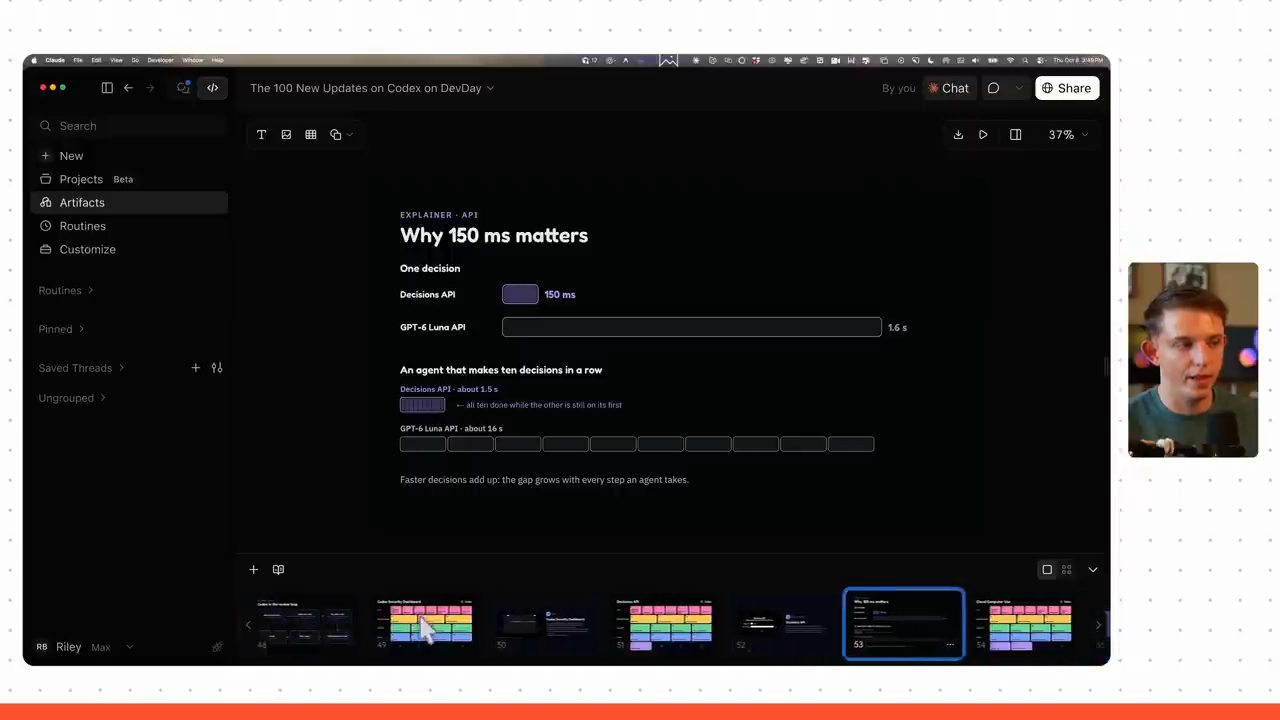Open the 37% zoom dropdown

pyautogui.click(x=1068, y=135)
